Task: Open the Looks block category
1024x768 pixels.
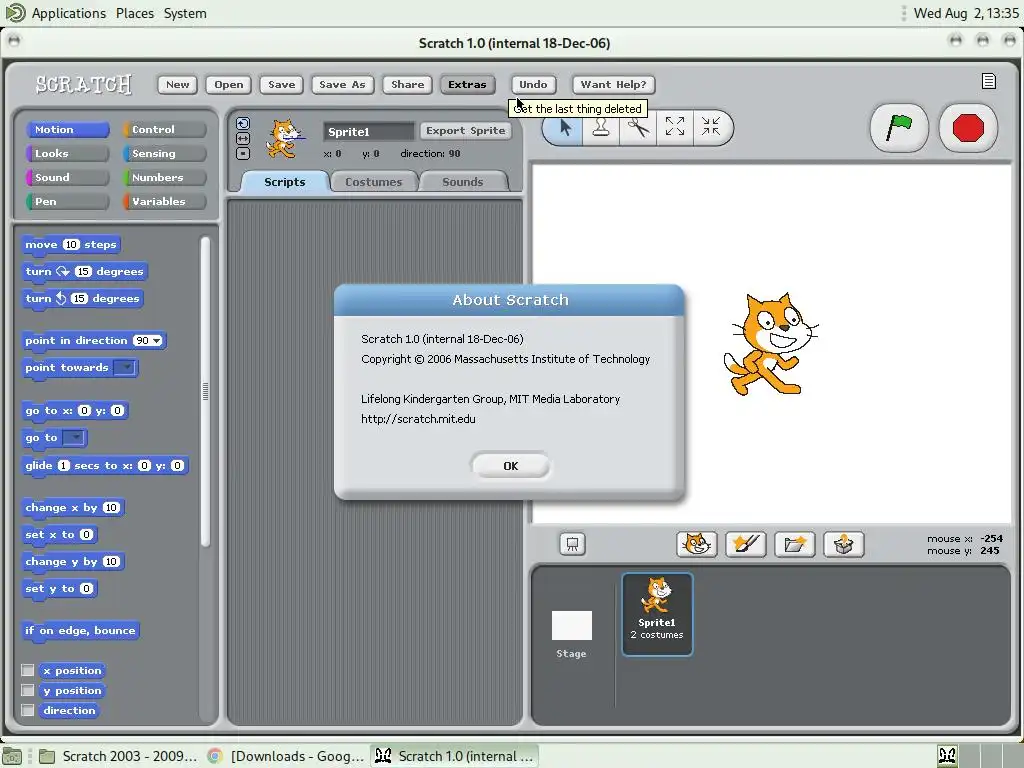Action: [x=67, y=153]
